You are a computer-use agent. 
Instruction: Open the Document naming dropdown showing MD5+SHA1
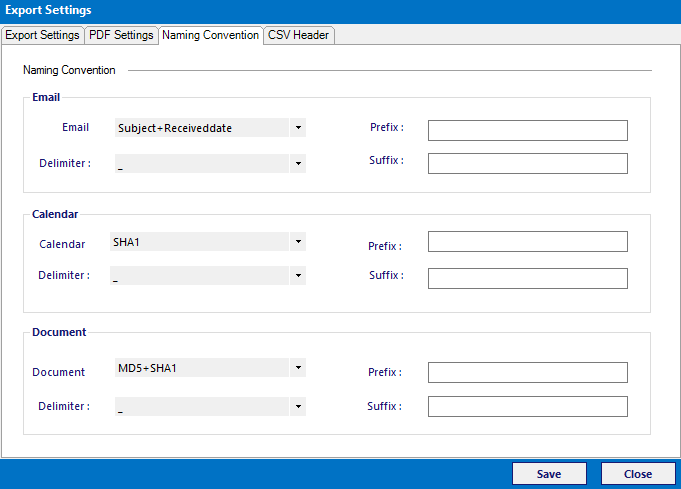pyautogui.click(x=210, y=367)
